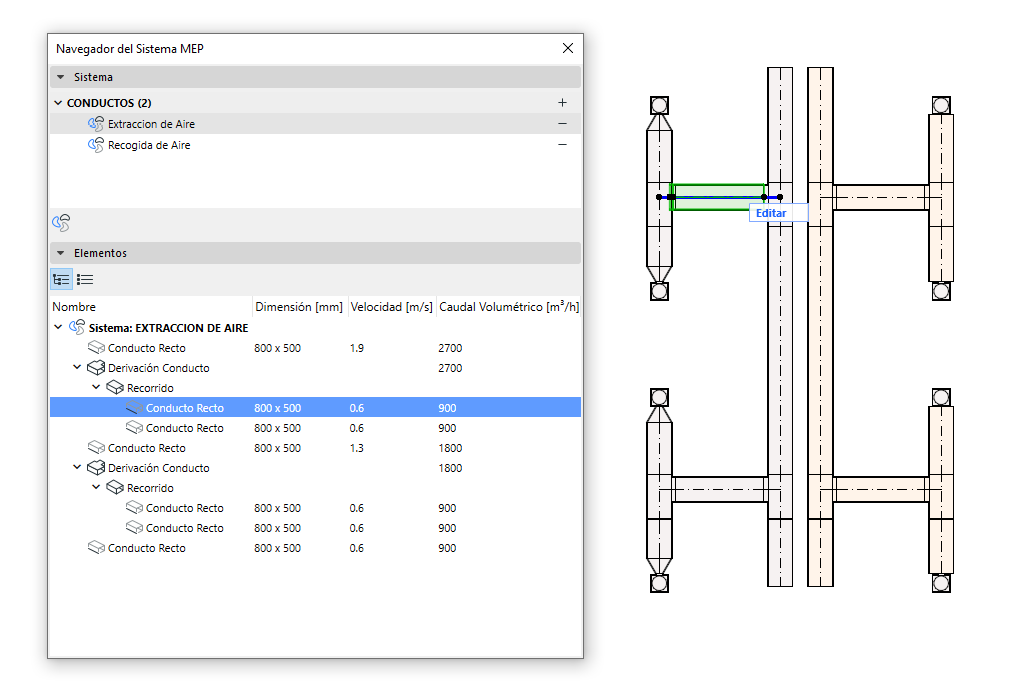Click the fan system icon below the system list
The image size is (1010, 685).
61,223
